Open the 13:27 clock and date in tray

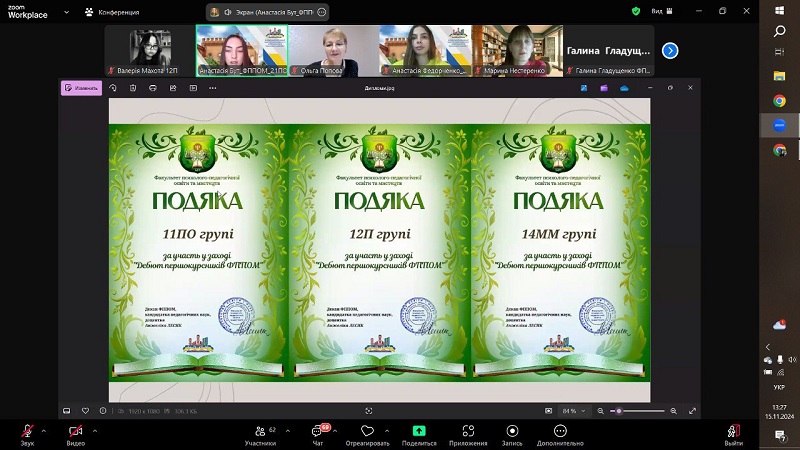click(779, 412)
